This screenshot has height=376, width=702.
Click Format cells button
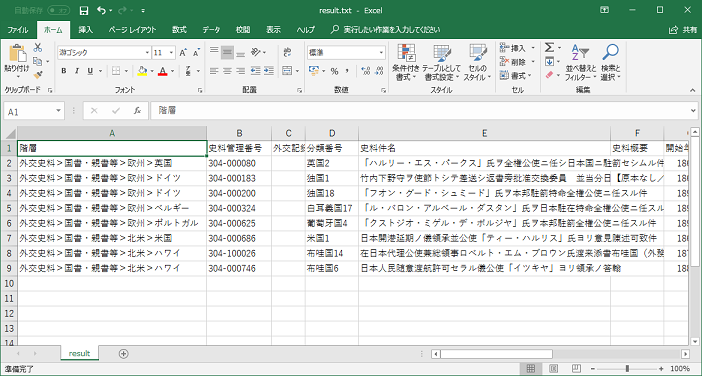tap(516, 75)
